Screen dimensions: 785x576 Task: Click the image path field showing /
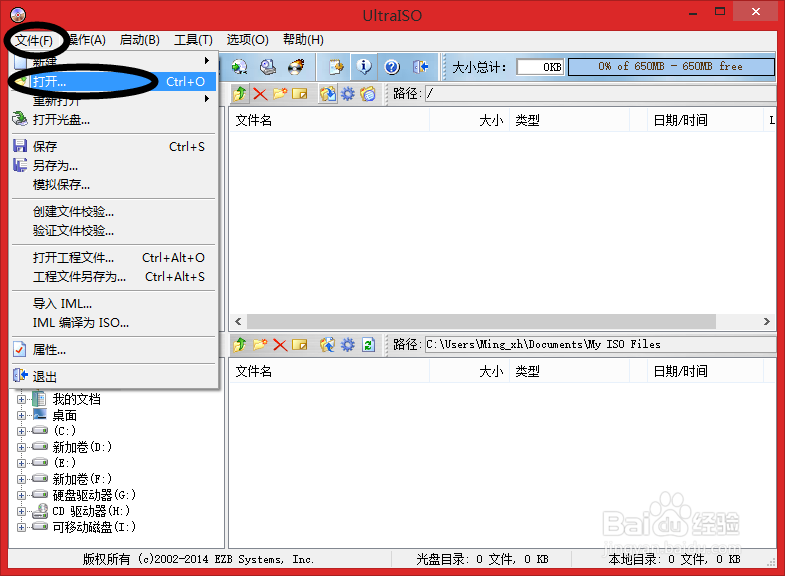coord(600,94)
